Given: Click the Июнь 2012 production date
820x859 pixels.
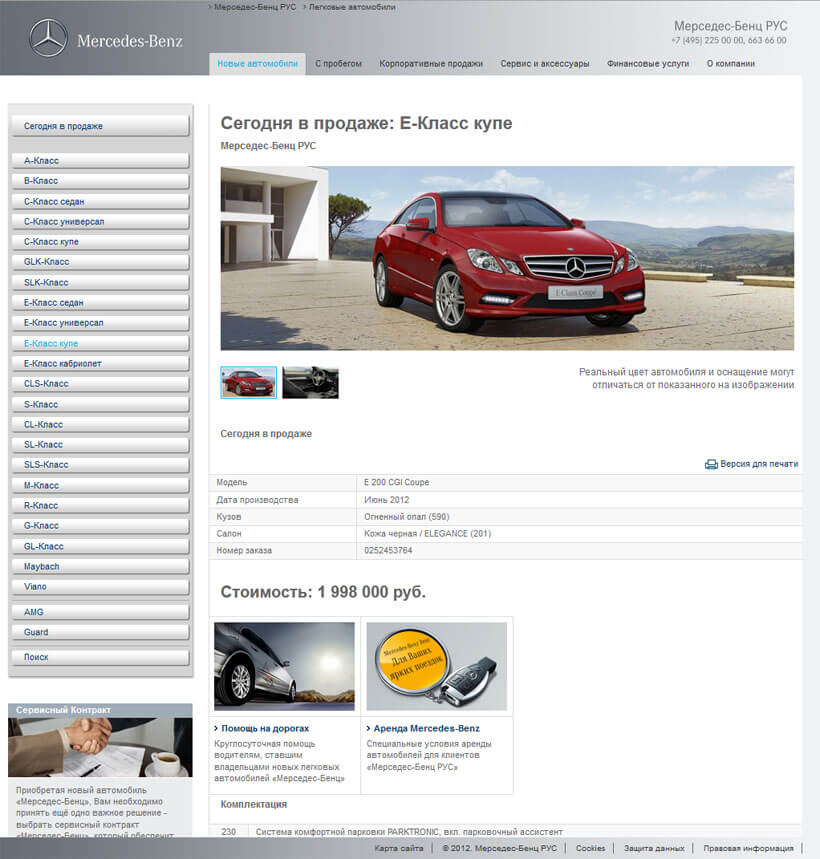Looking at the screenshot, I should 386,500.
